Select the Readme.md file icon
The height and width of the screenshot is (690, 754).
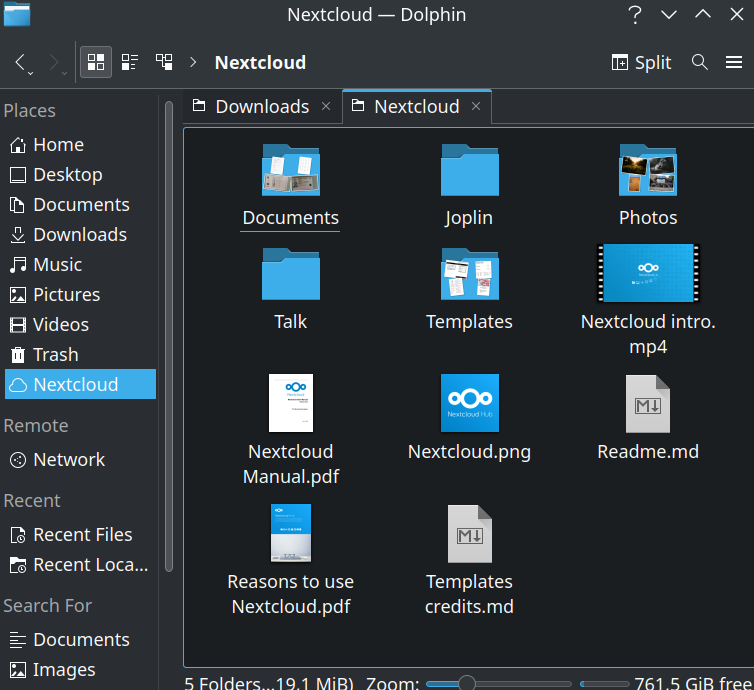click(648, 404)
